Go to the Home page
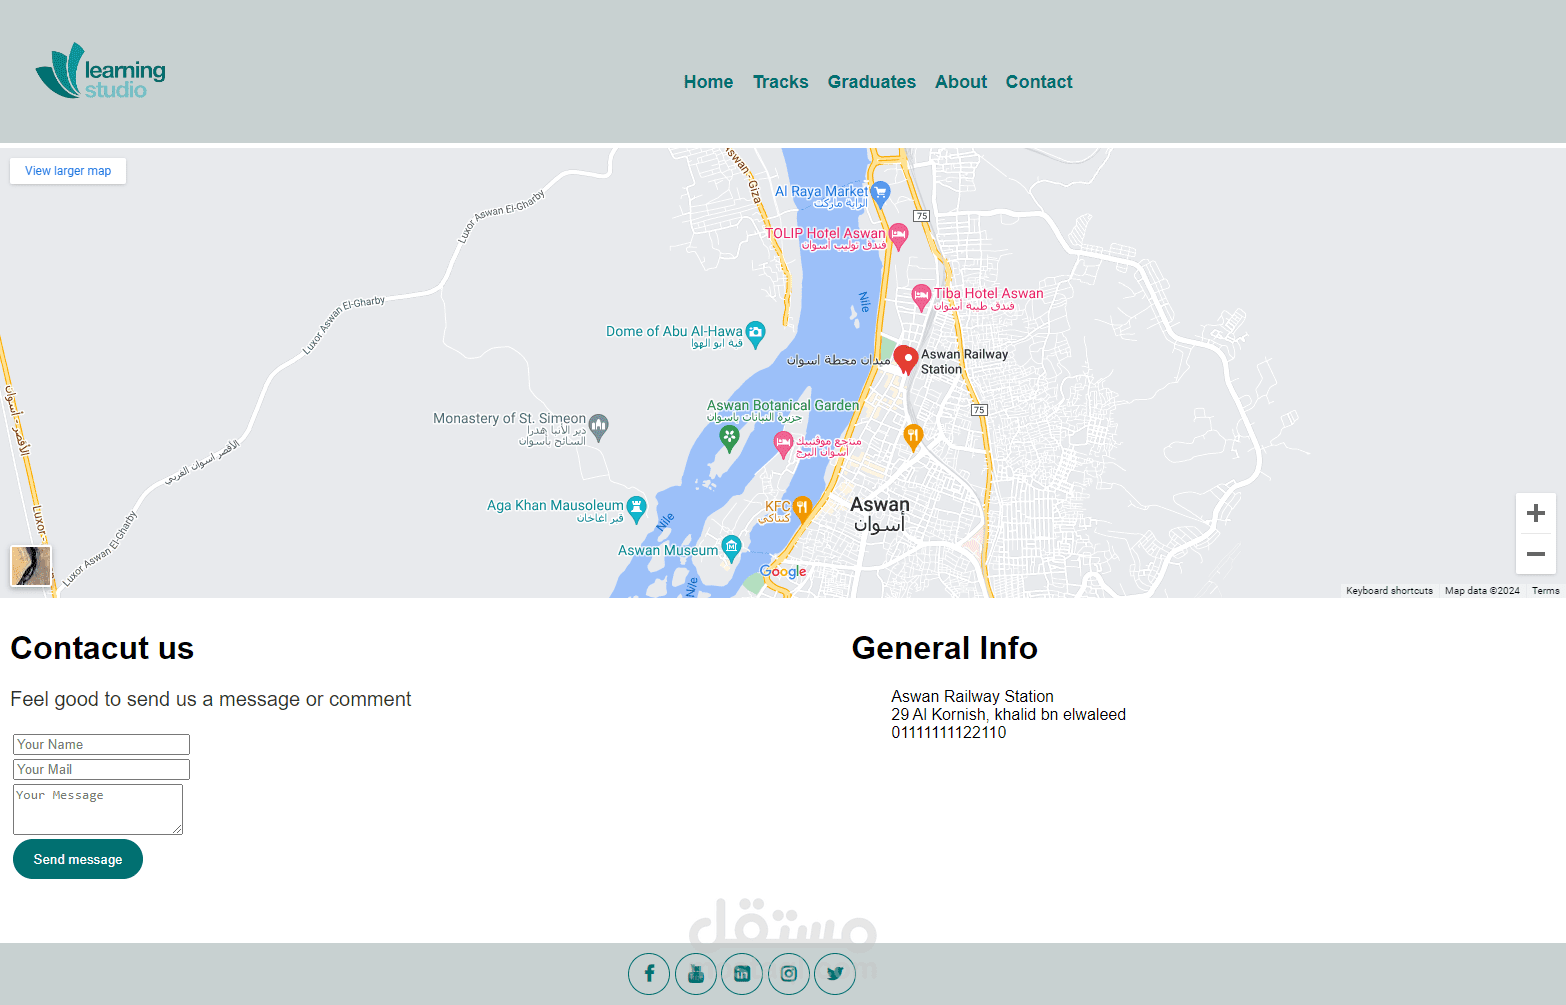Screen dimensions: 1566x1005 point(708,82)
